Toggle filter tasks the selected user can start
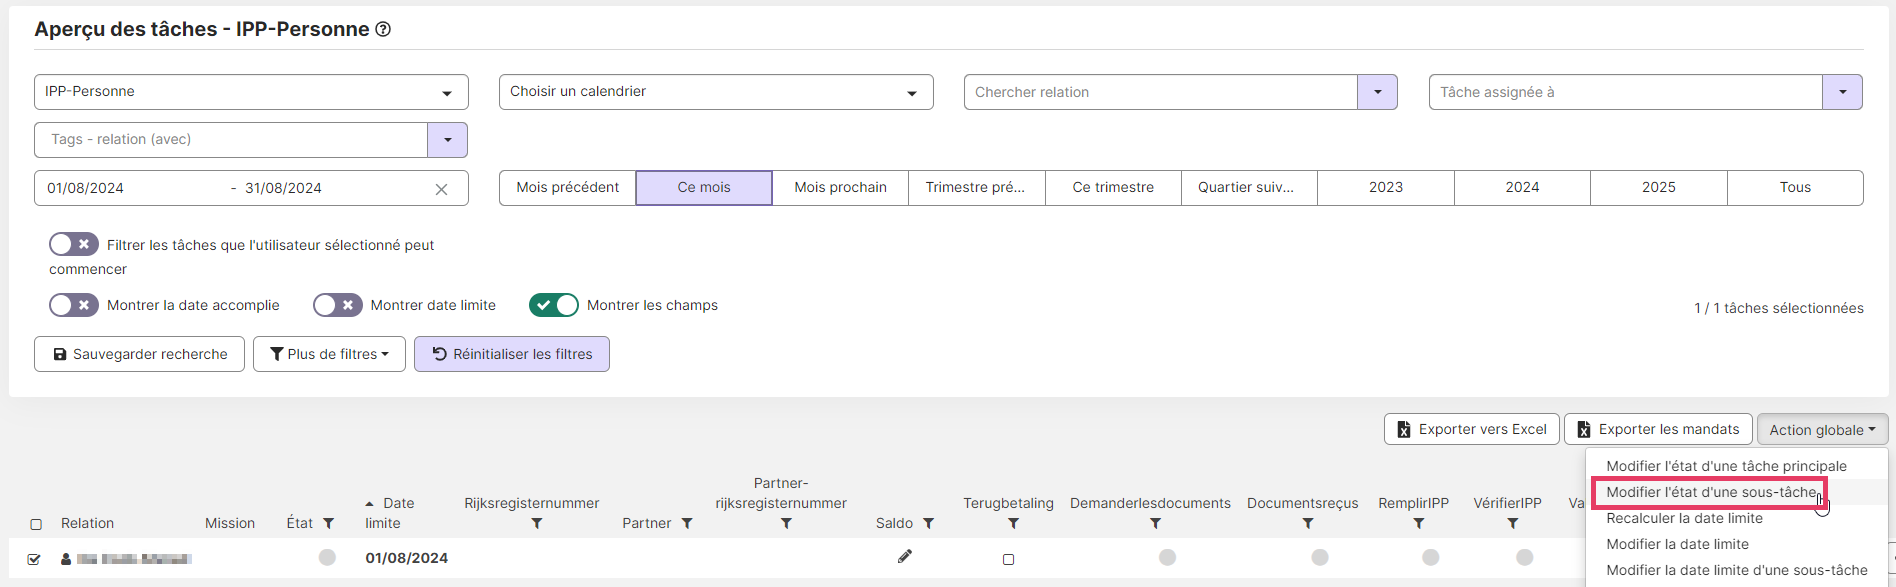This screenshot has height=587, width=1896. 74,244
